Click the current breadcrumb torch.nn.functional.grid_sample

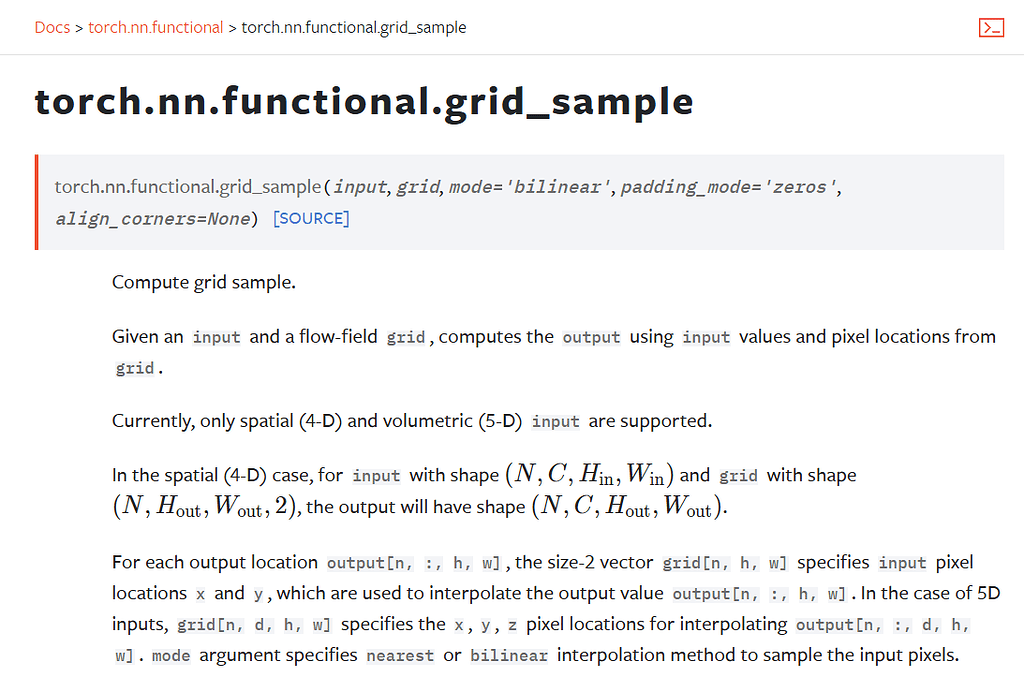[x=354, y=27]
